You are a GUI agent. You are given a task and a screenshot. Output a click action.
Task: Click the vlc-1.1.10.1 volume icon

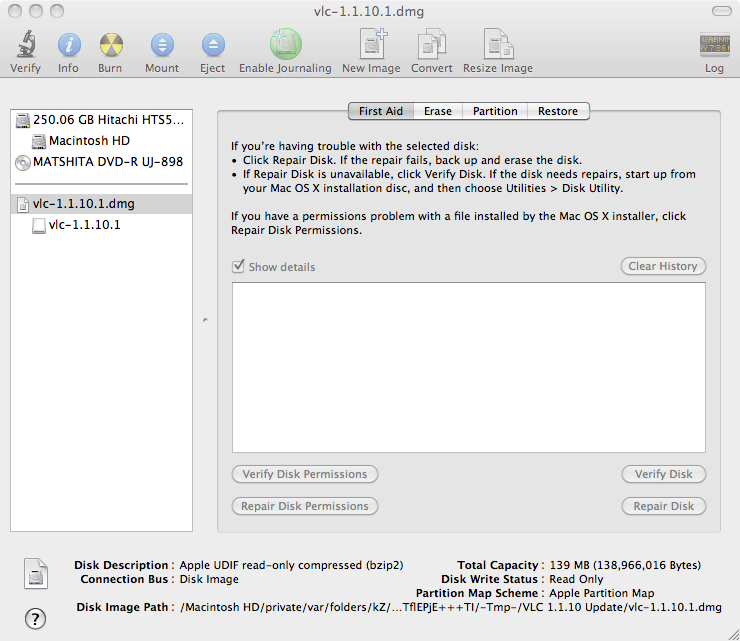(39, 225)
